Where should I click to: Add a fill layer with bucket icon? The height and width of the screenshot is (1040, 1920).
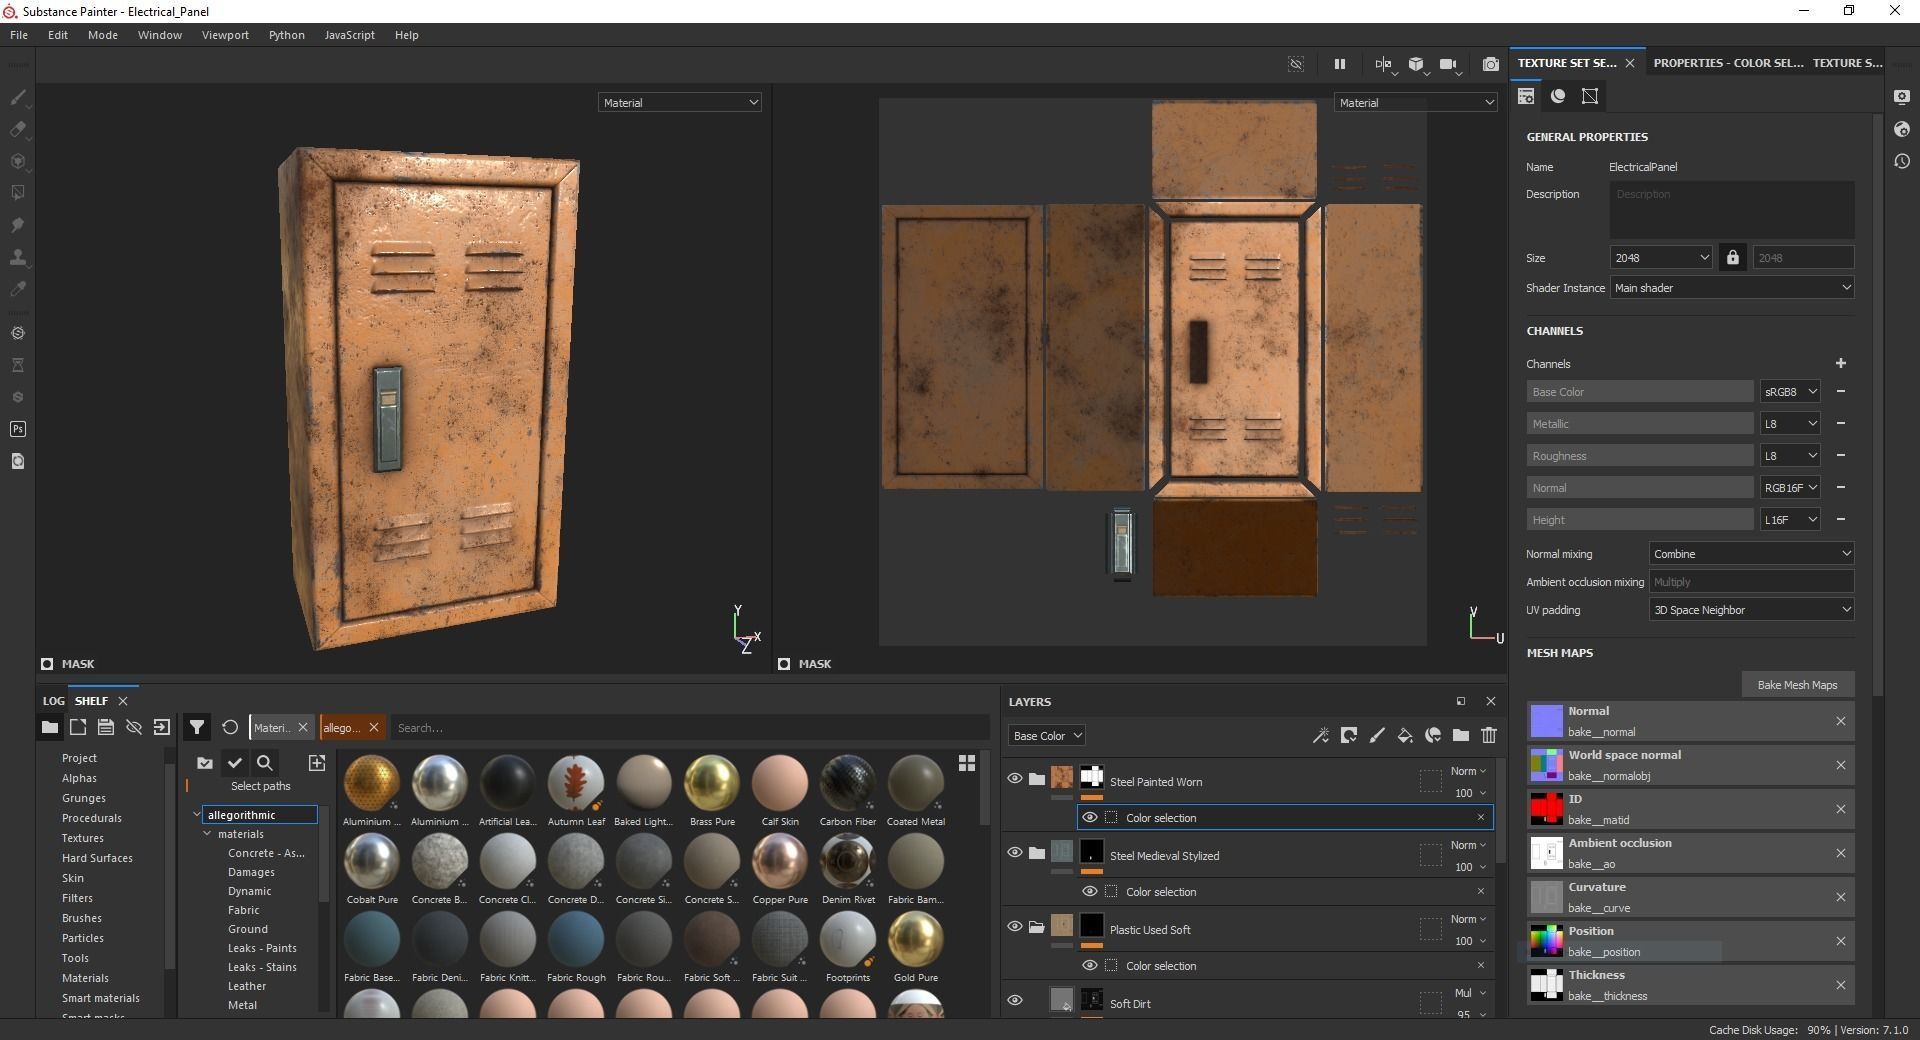coord(1405,736)
